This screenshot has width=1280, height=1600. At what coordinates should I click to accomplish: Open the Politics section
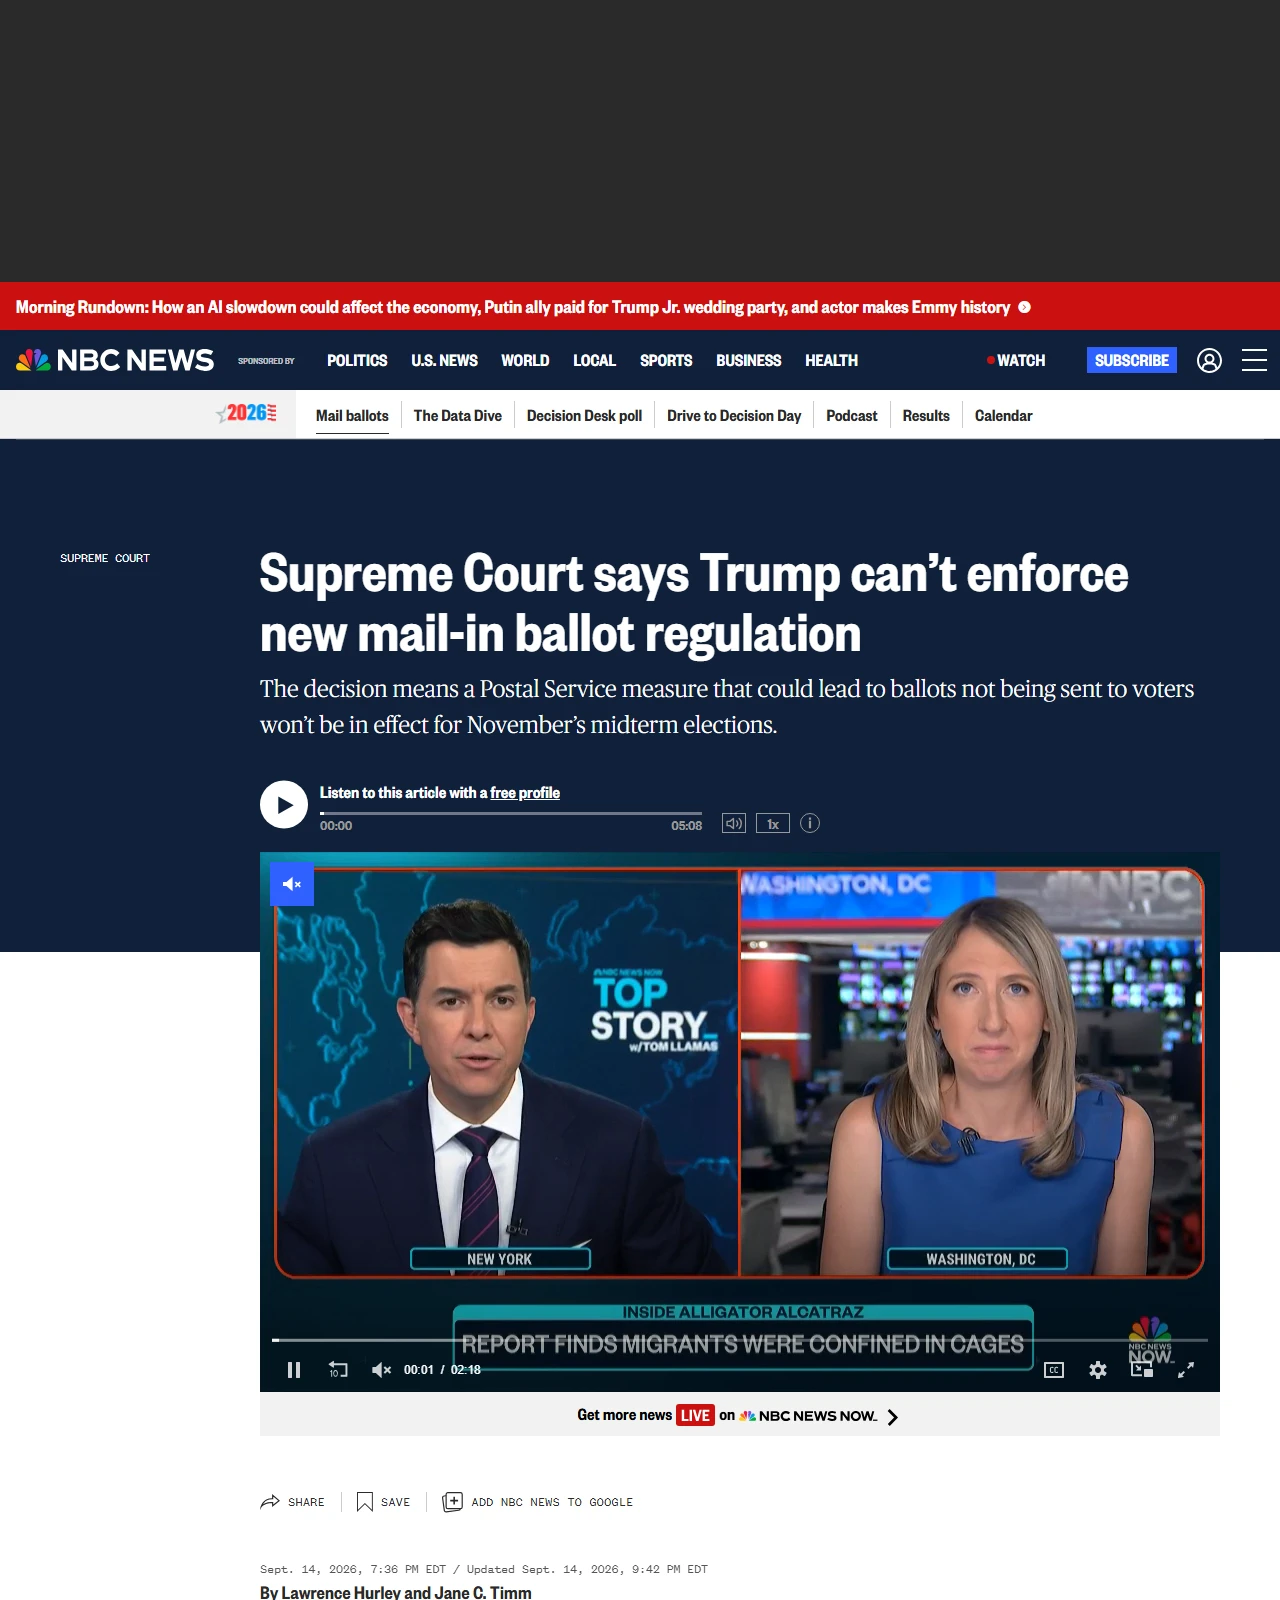pyautogui.click(x=357, y=360)
